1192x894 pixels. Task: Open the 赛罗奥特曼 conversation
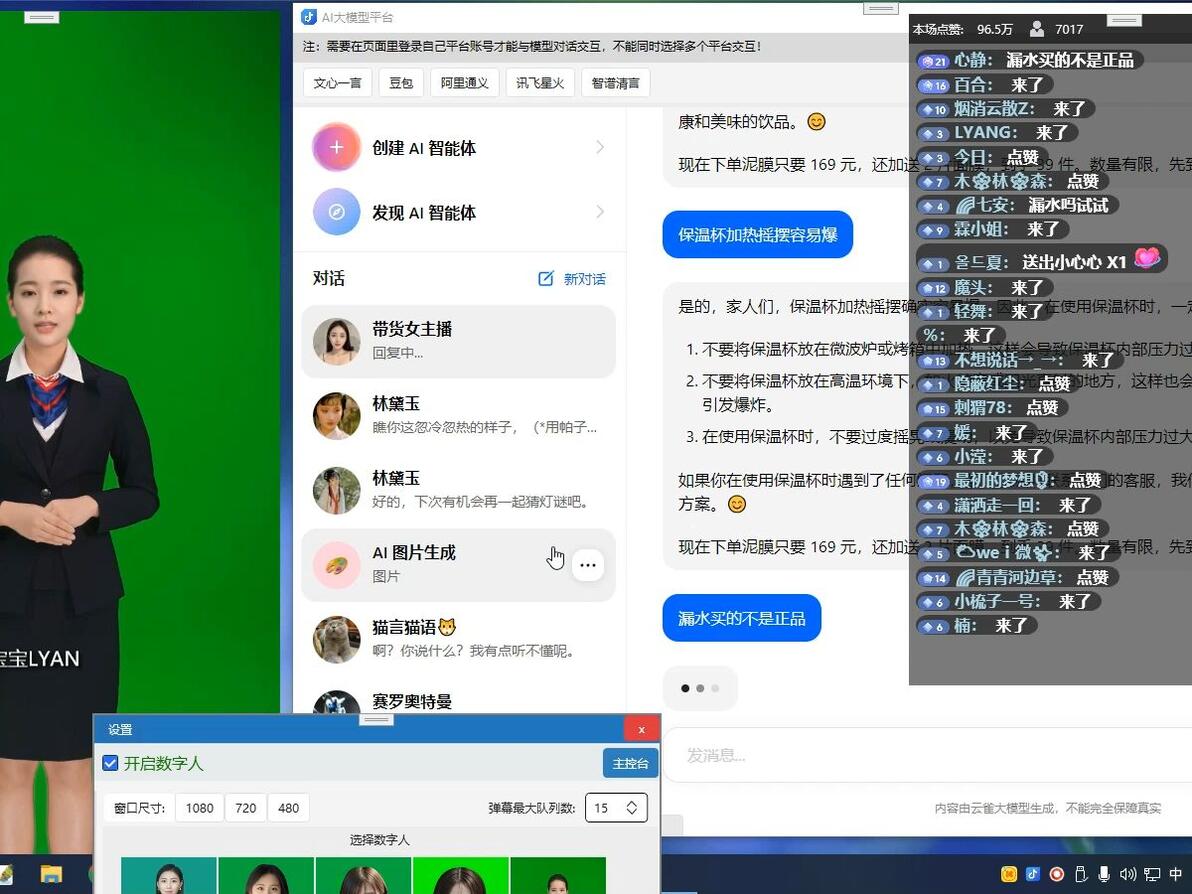[458, 701]
